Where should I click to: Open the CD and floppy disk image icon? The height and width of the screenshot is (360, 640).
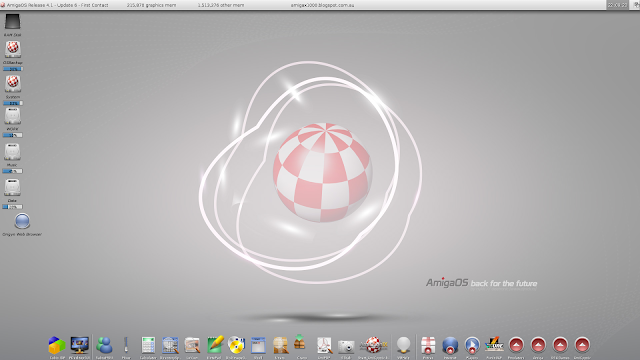click(236, 345)
